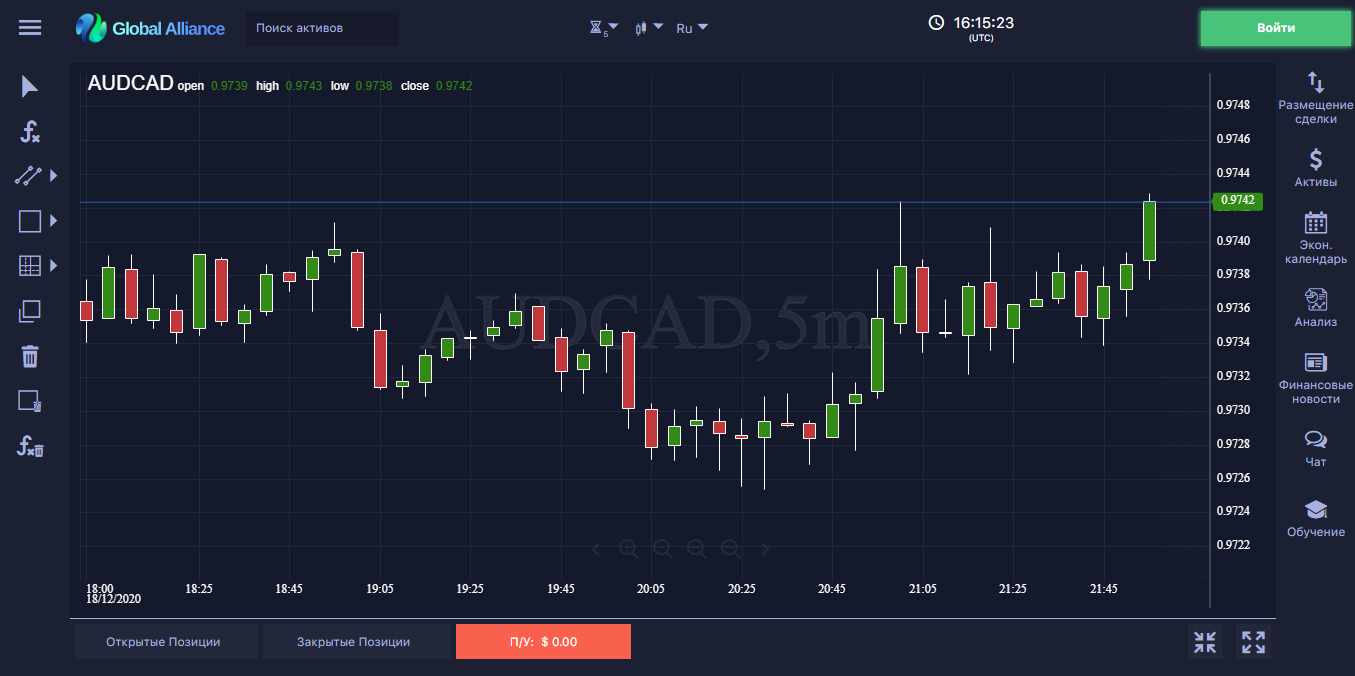Click the remove all indicators icon

point(30,446)
